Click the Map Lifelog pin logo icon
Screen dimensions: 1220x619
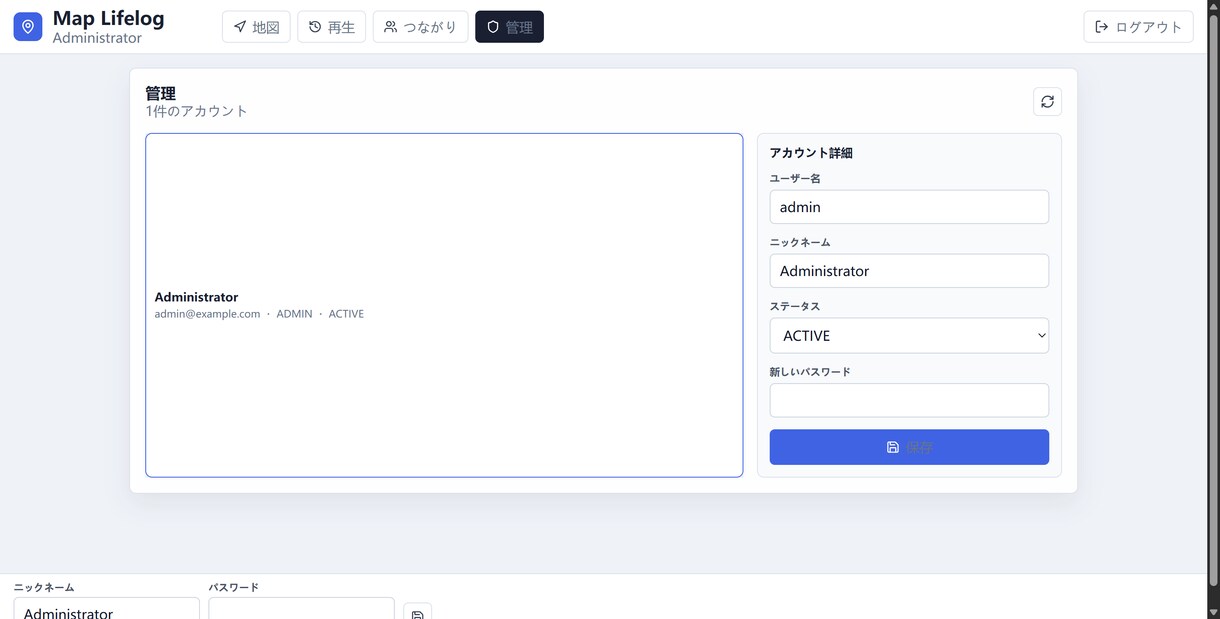point(28,27)
